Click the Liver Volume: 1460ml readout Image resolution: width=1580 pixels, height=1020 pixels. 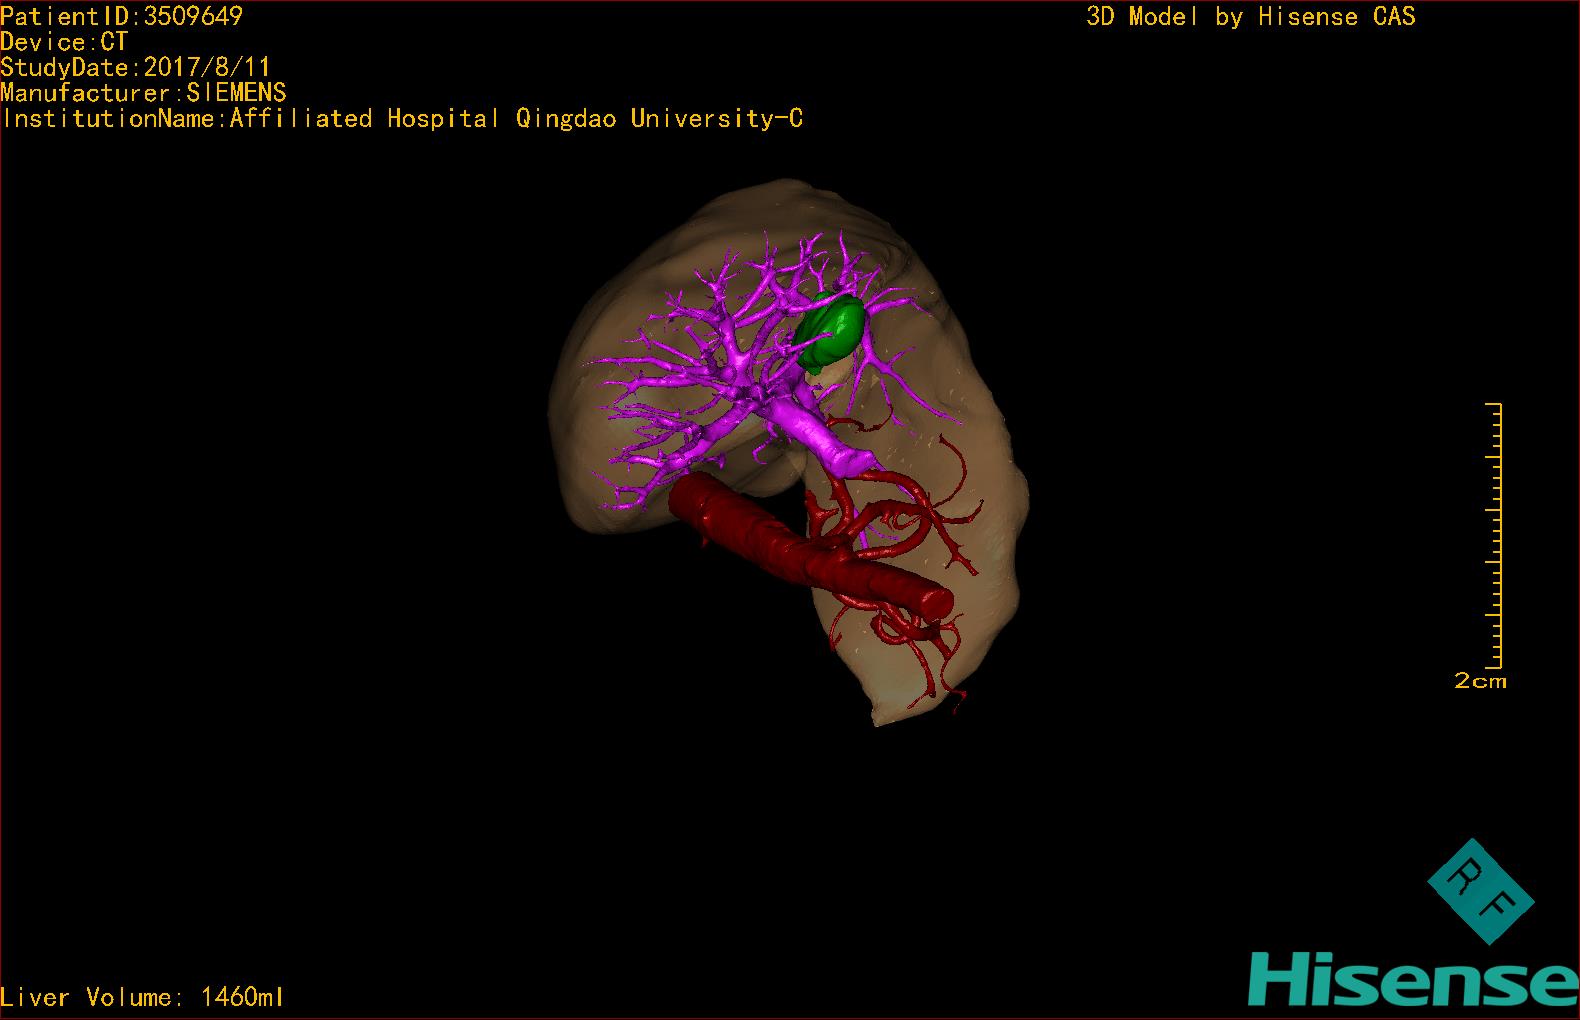click(142, 997)
